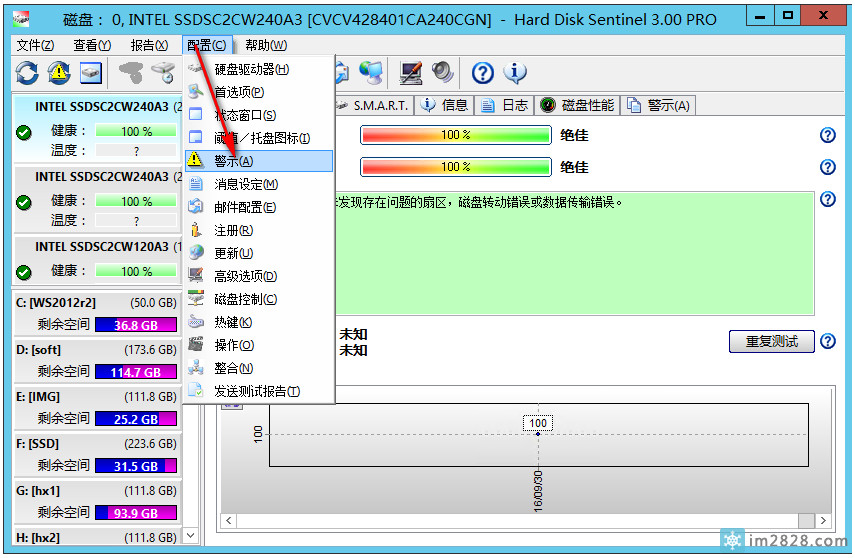
Task: Click the speaker sound toolbar icon
Action: point(443,73)
